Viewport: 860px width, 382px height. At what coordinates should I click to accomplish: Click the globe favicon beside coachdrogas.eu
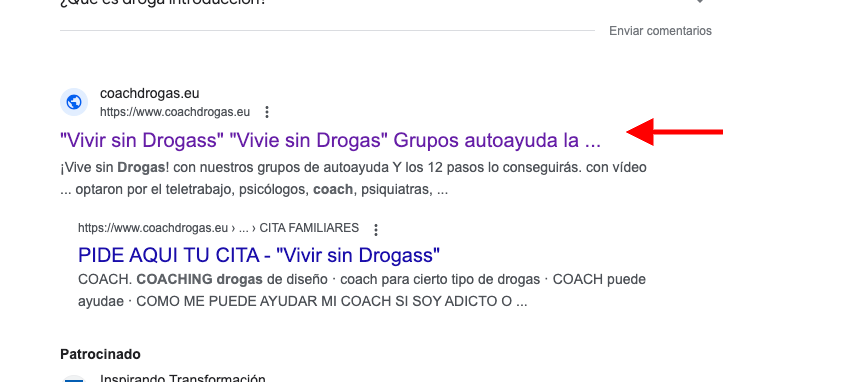tap(74, 102)
